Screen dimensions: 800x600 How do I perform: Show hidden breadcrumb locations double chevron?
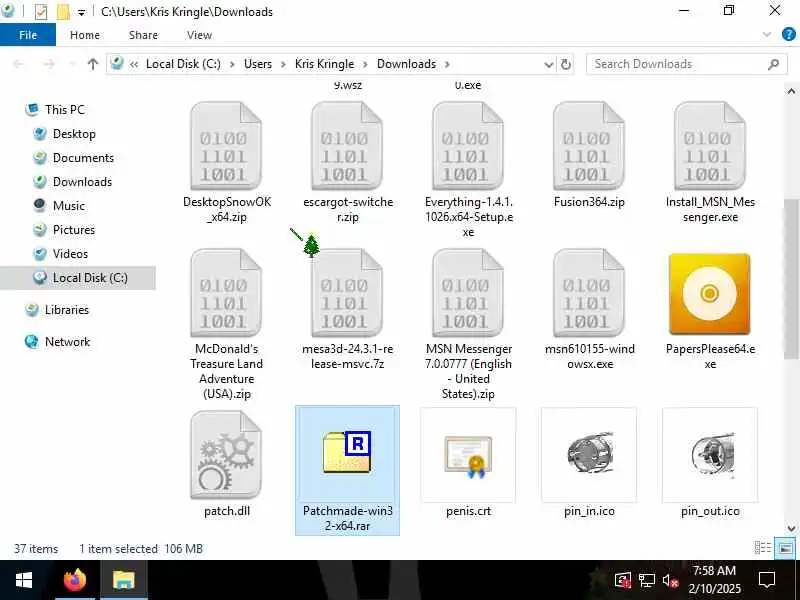[x=134, y=64]
